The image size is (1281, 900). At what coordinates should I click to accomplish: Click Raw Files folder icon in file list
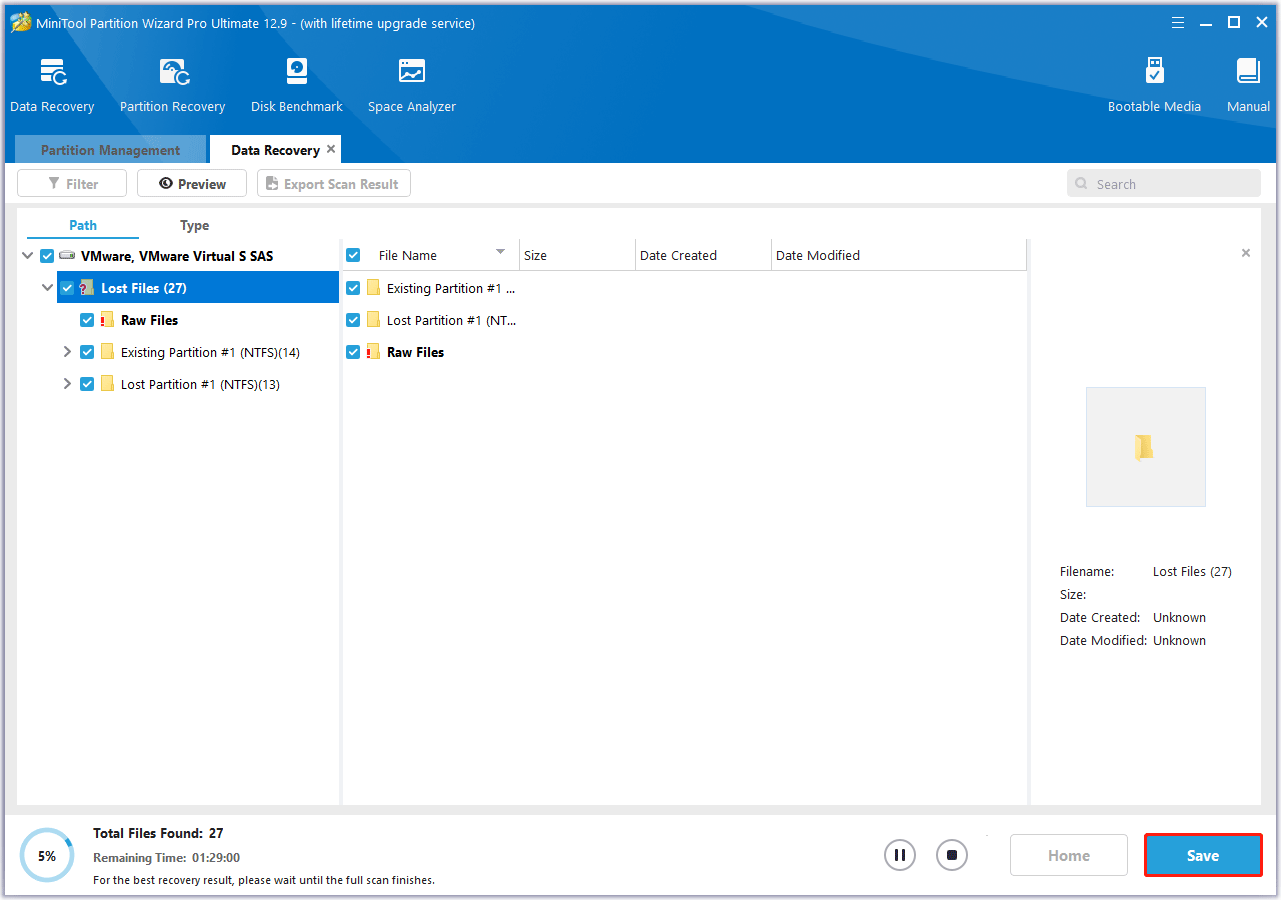pos(373,352)
